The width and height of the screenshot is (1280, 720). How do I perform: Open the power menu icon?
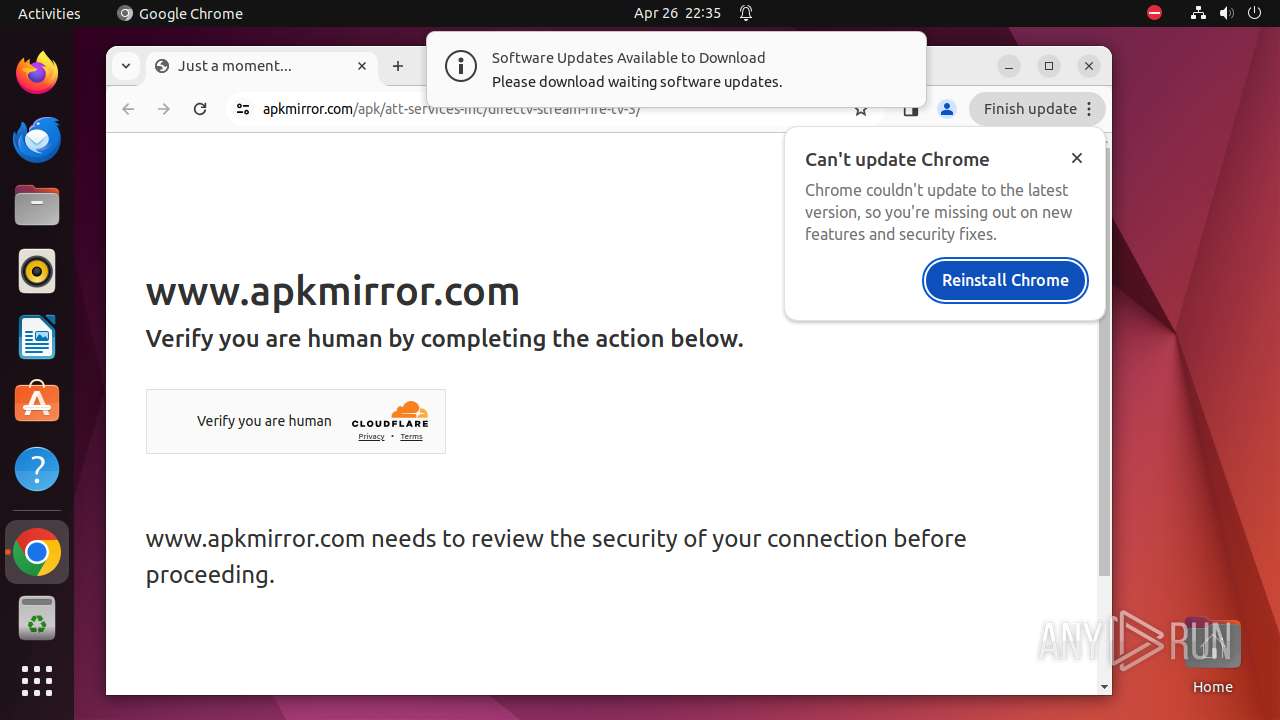coord(1254,13)
